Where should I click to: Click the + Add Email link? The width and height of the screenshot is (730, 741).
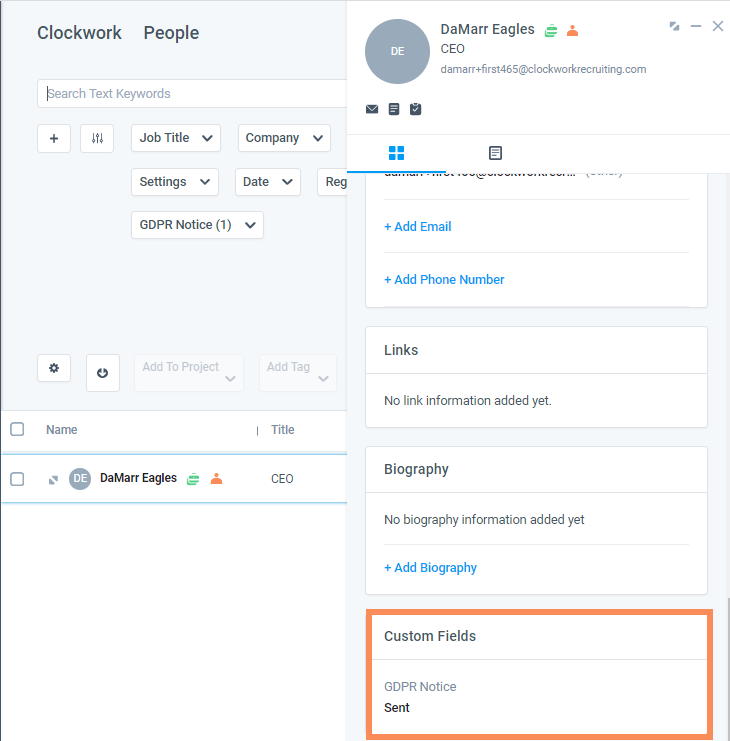coord(418,227)
